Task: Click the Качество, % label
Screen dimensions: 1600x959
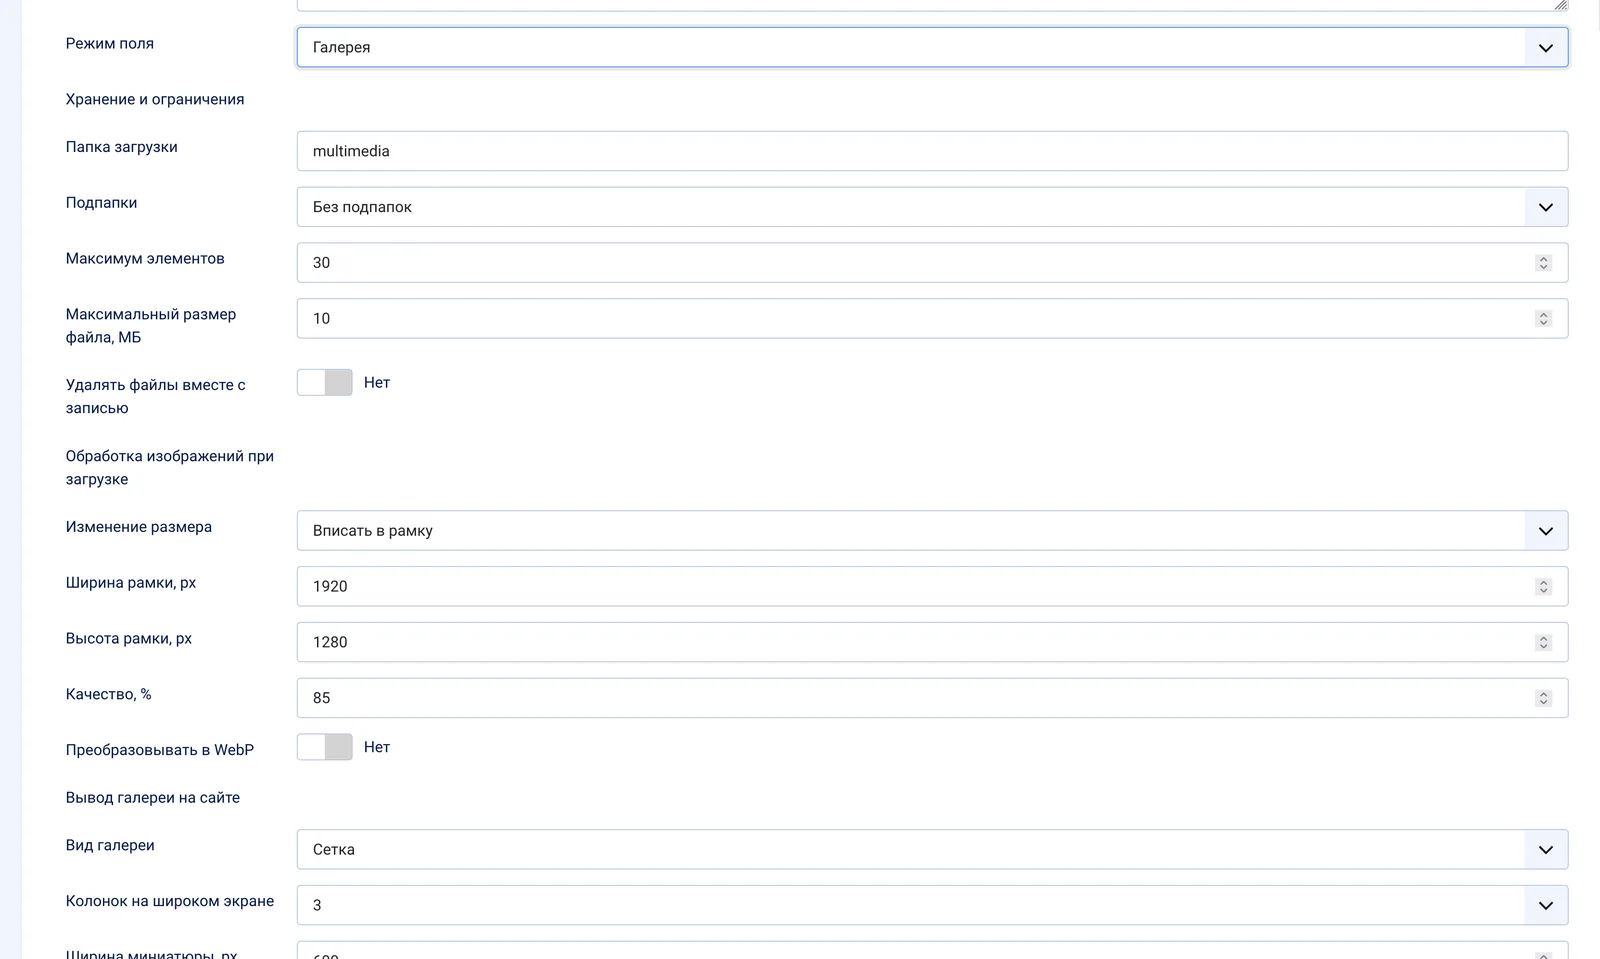Action: pos(109,694)
